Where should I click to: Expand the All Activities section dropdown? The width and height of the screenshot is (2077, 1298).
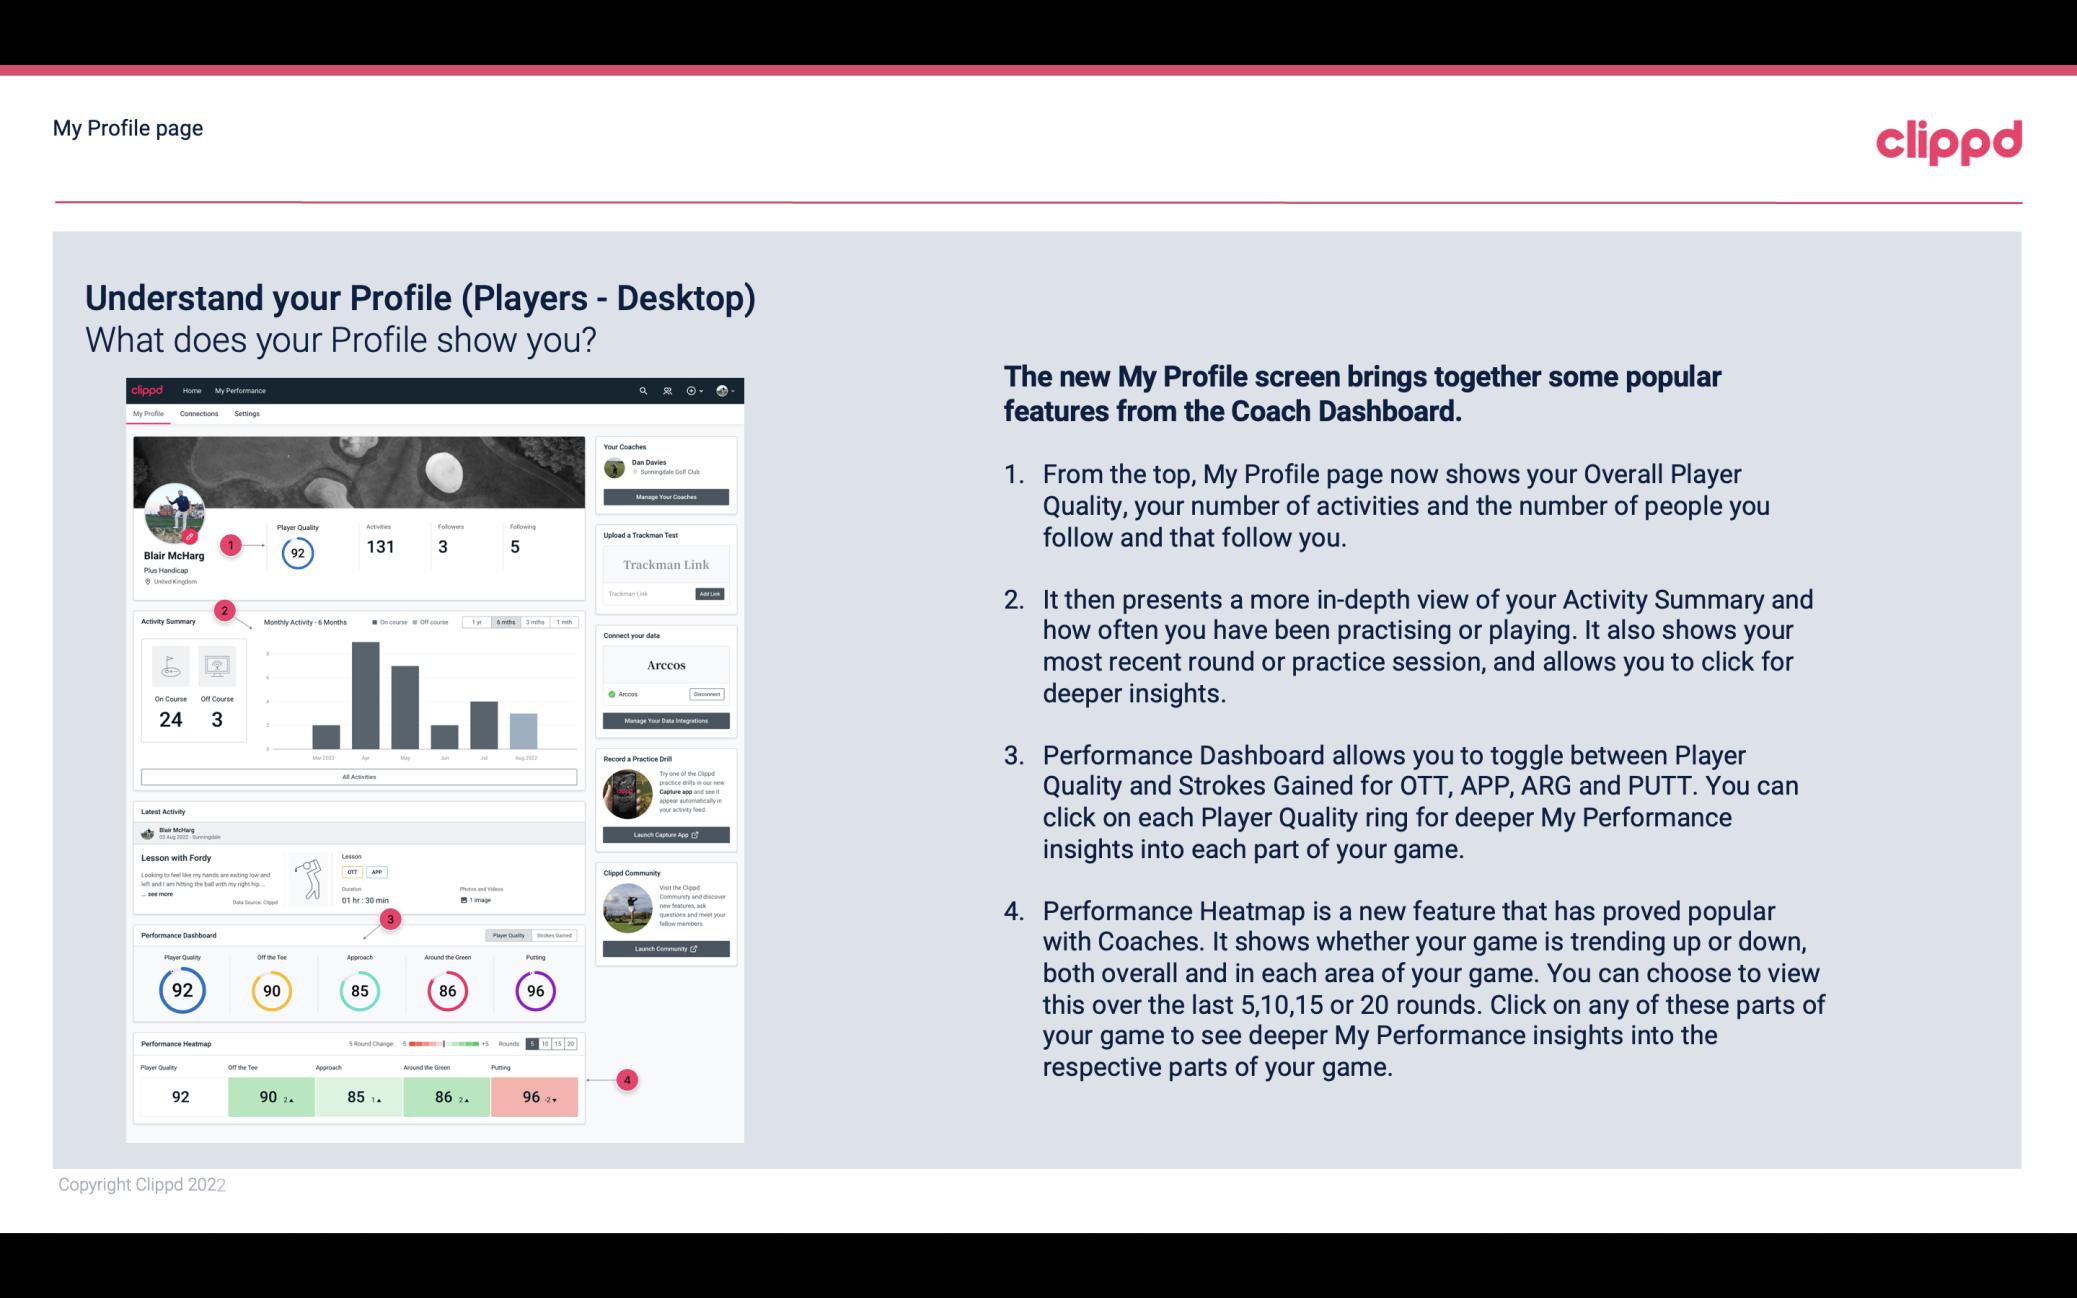coord(359,778)
